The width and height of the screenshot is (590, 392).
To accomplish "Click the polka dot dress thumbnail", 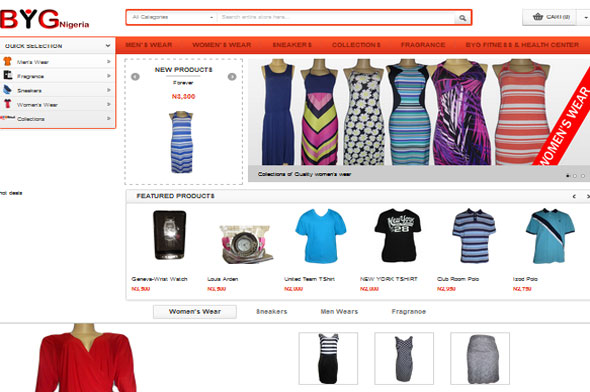I will point(404,359).
